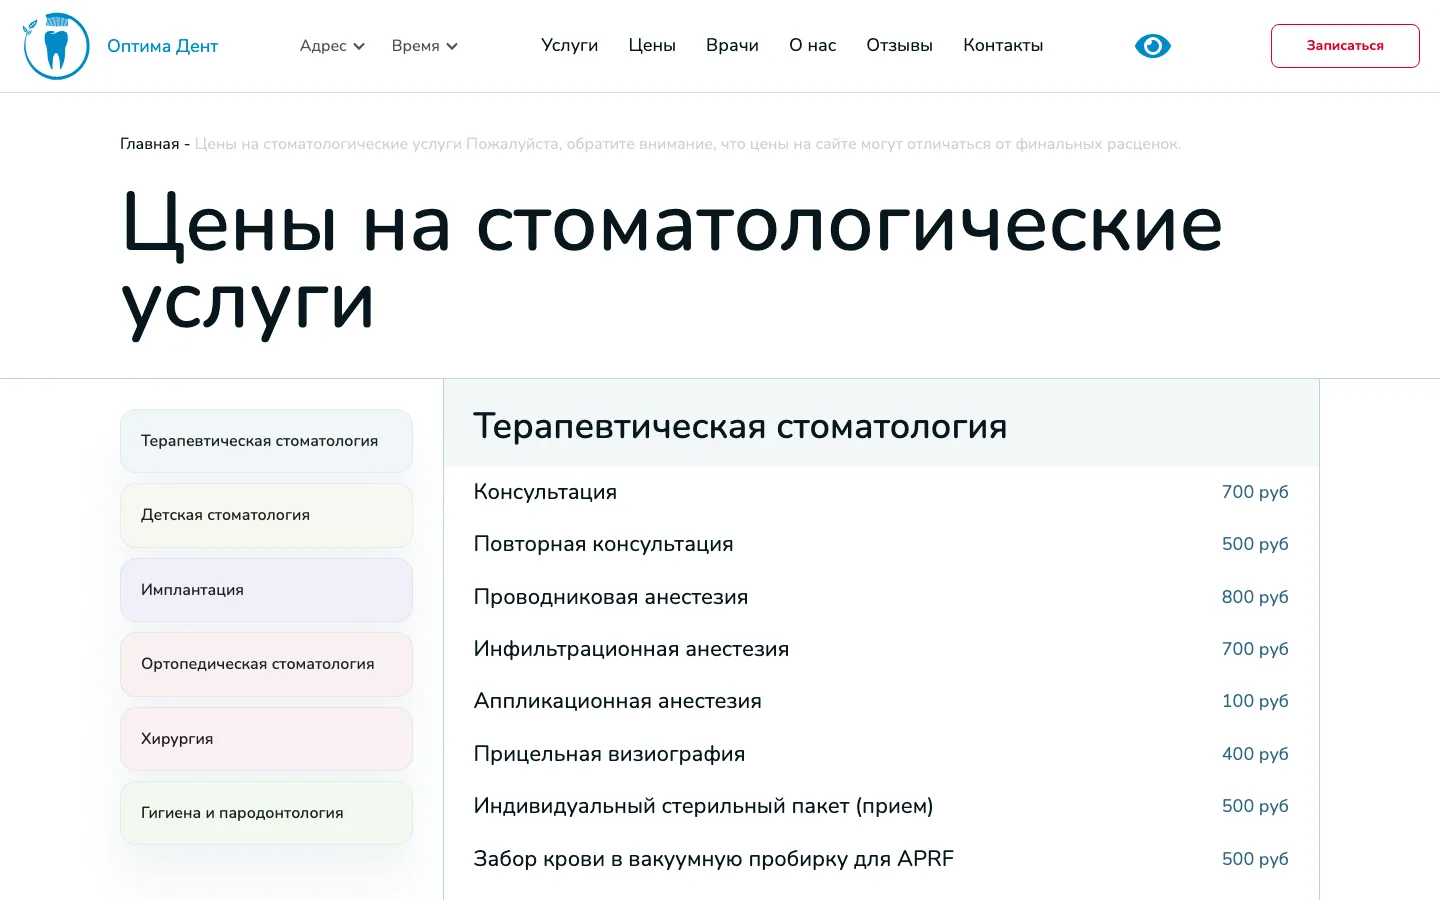The width and height of the screenshot is (1440, 900).
Task: Click the Терапевтическая стоматология table heading
Action: (740, 426)
